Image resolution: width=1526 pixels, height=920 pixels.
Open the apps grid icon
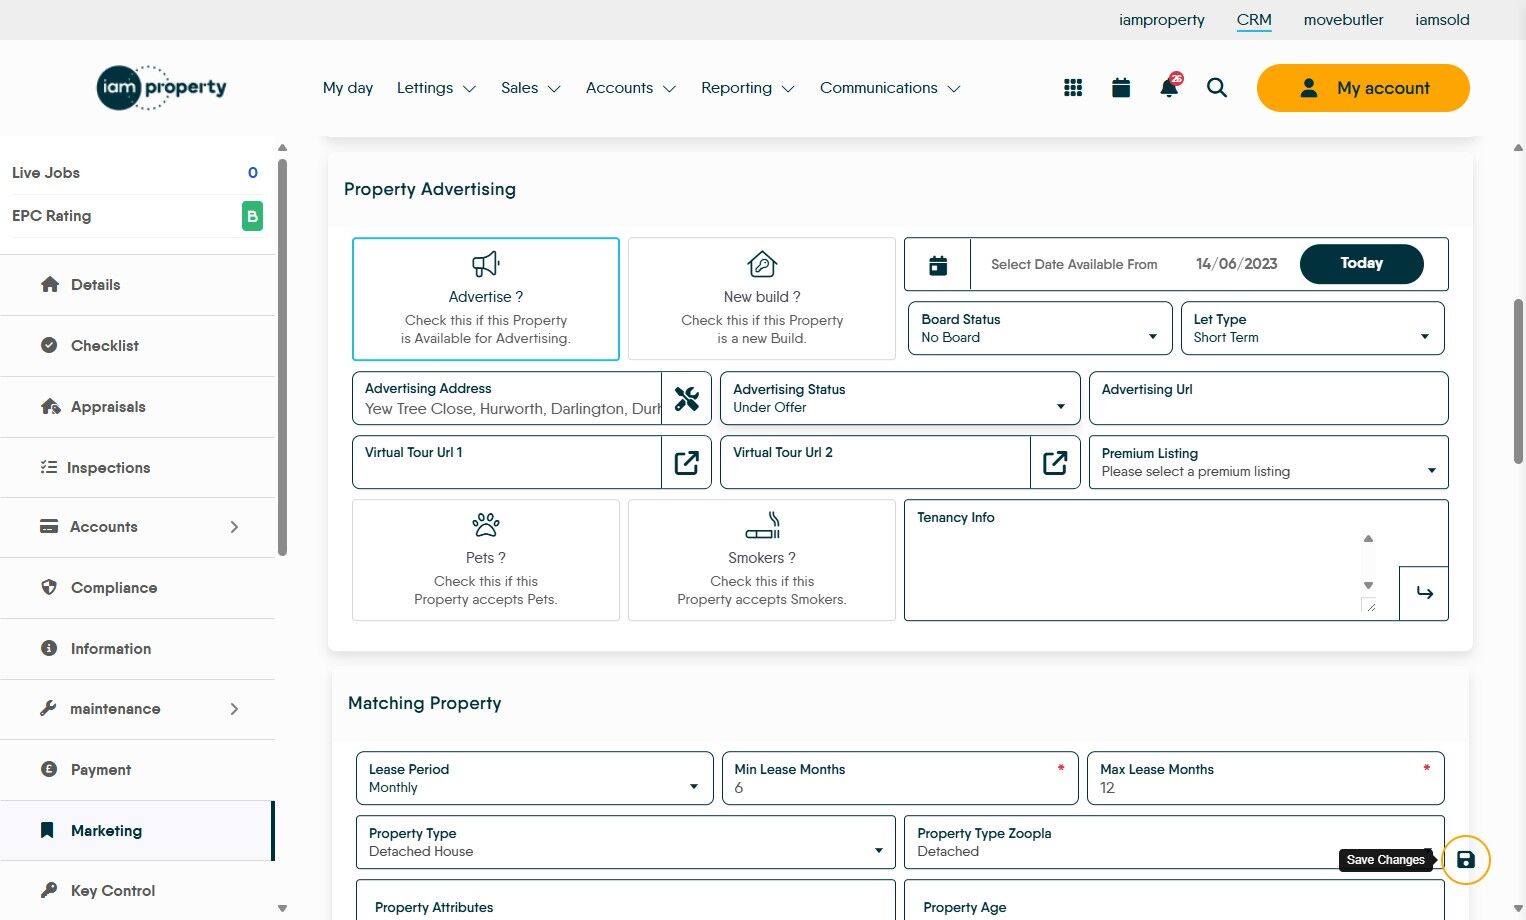[x=1073, y=88]
